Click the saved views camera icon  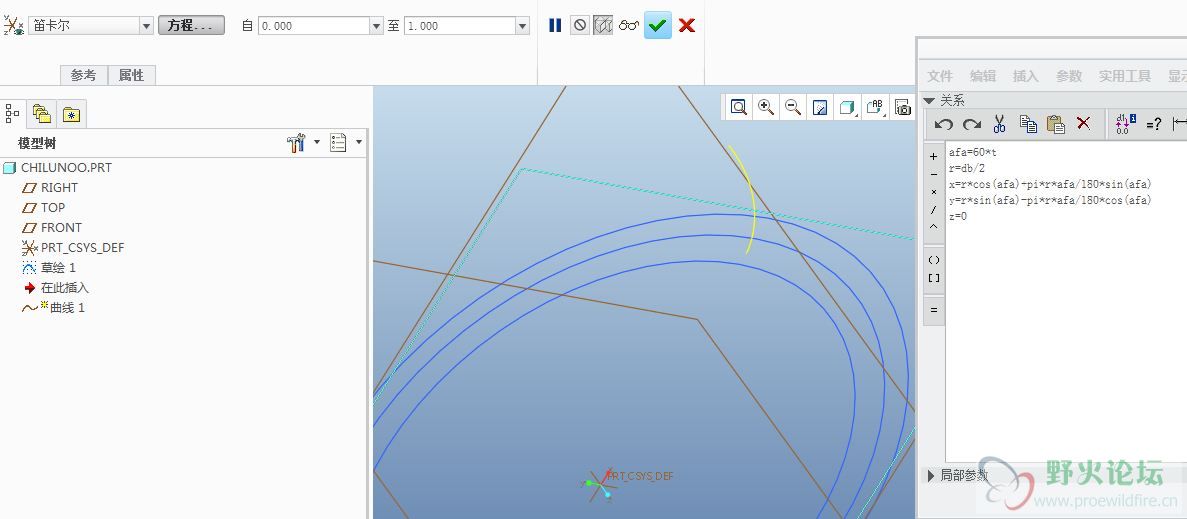[903, 107]
